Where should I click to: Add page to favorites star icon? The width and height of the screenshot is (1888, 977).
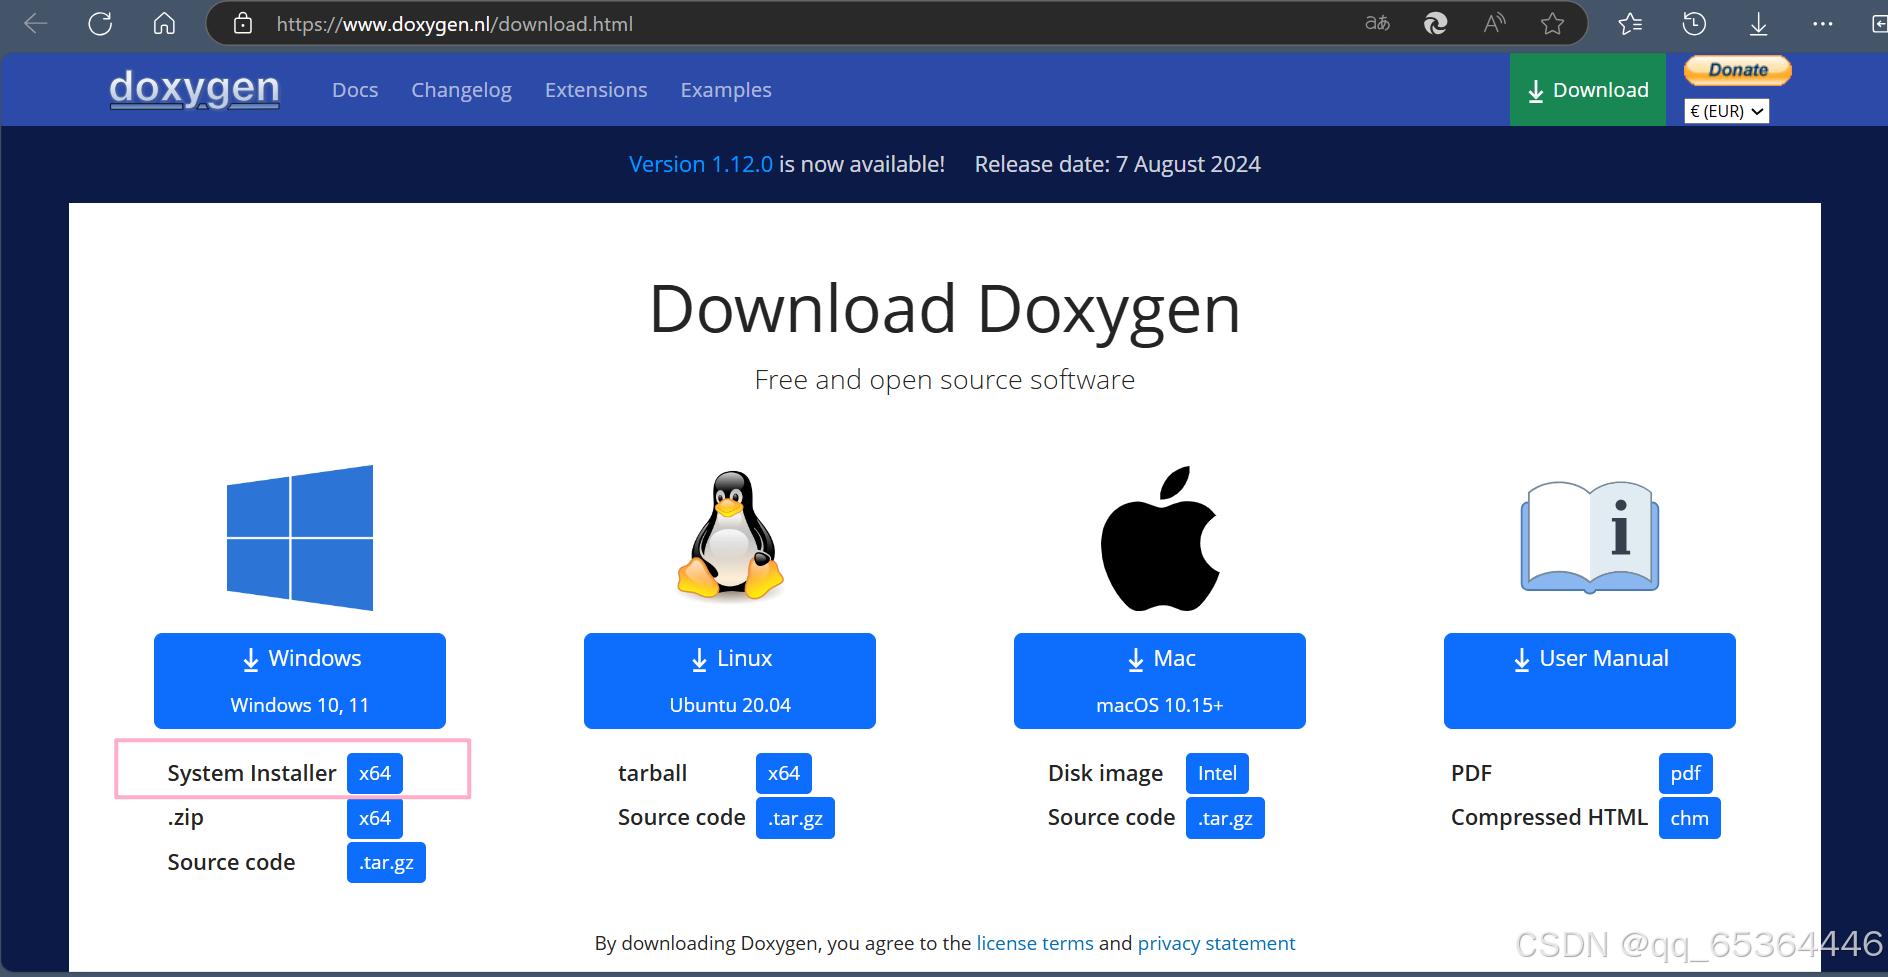coord(1552,23)
